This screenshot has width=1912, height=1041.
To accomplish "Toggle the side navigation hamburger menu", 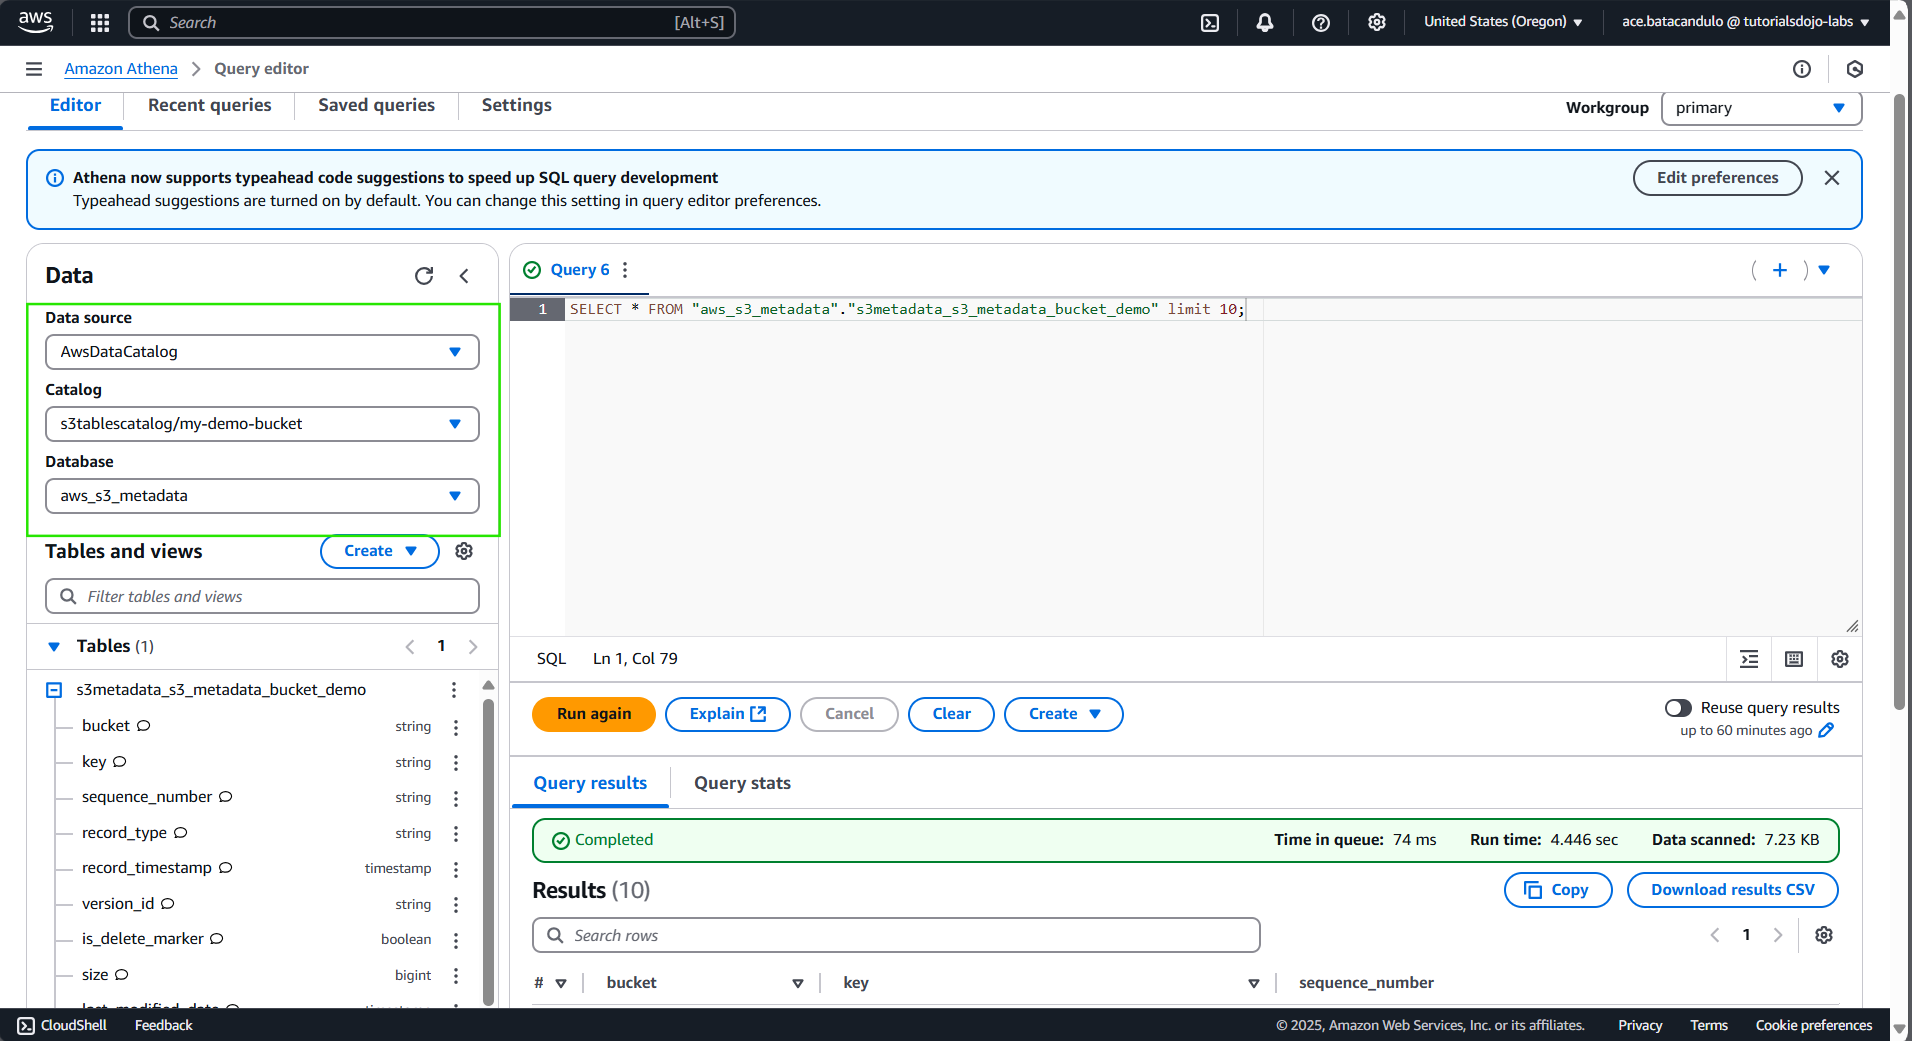I will tap(34, 69).
